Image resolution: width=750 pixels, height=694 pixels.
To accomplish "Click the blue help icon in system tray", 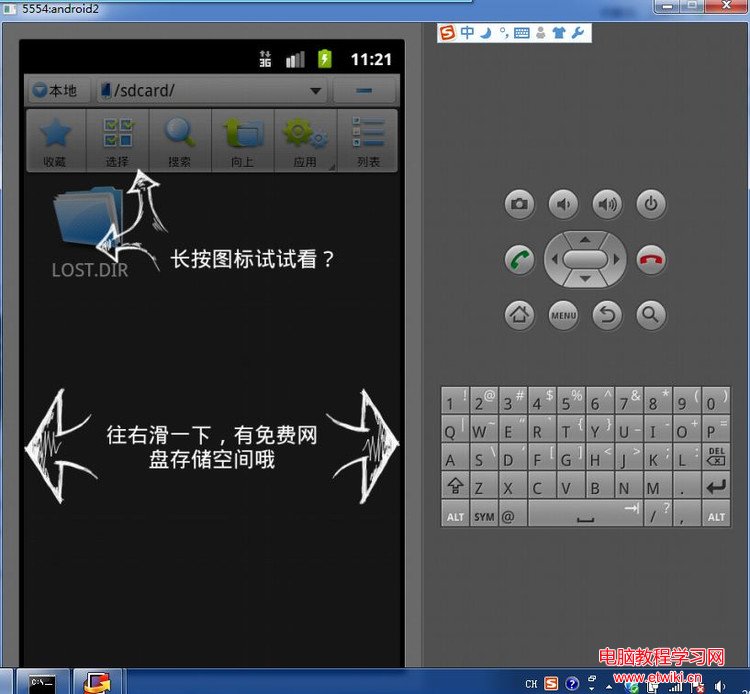I will tap(572, 683).
